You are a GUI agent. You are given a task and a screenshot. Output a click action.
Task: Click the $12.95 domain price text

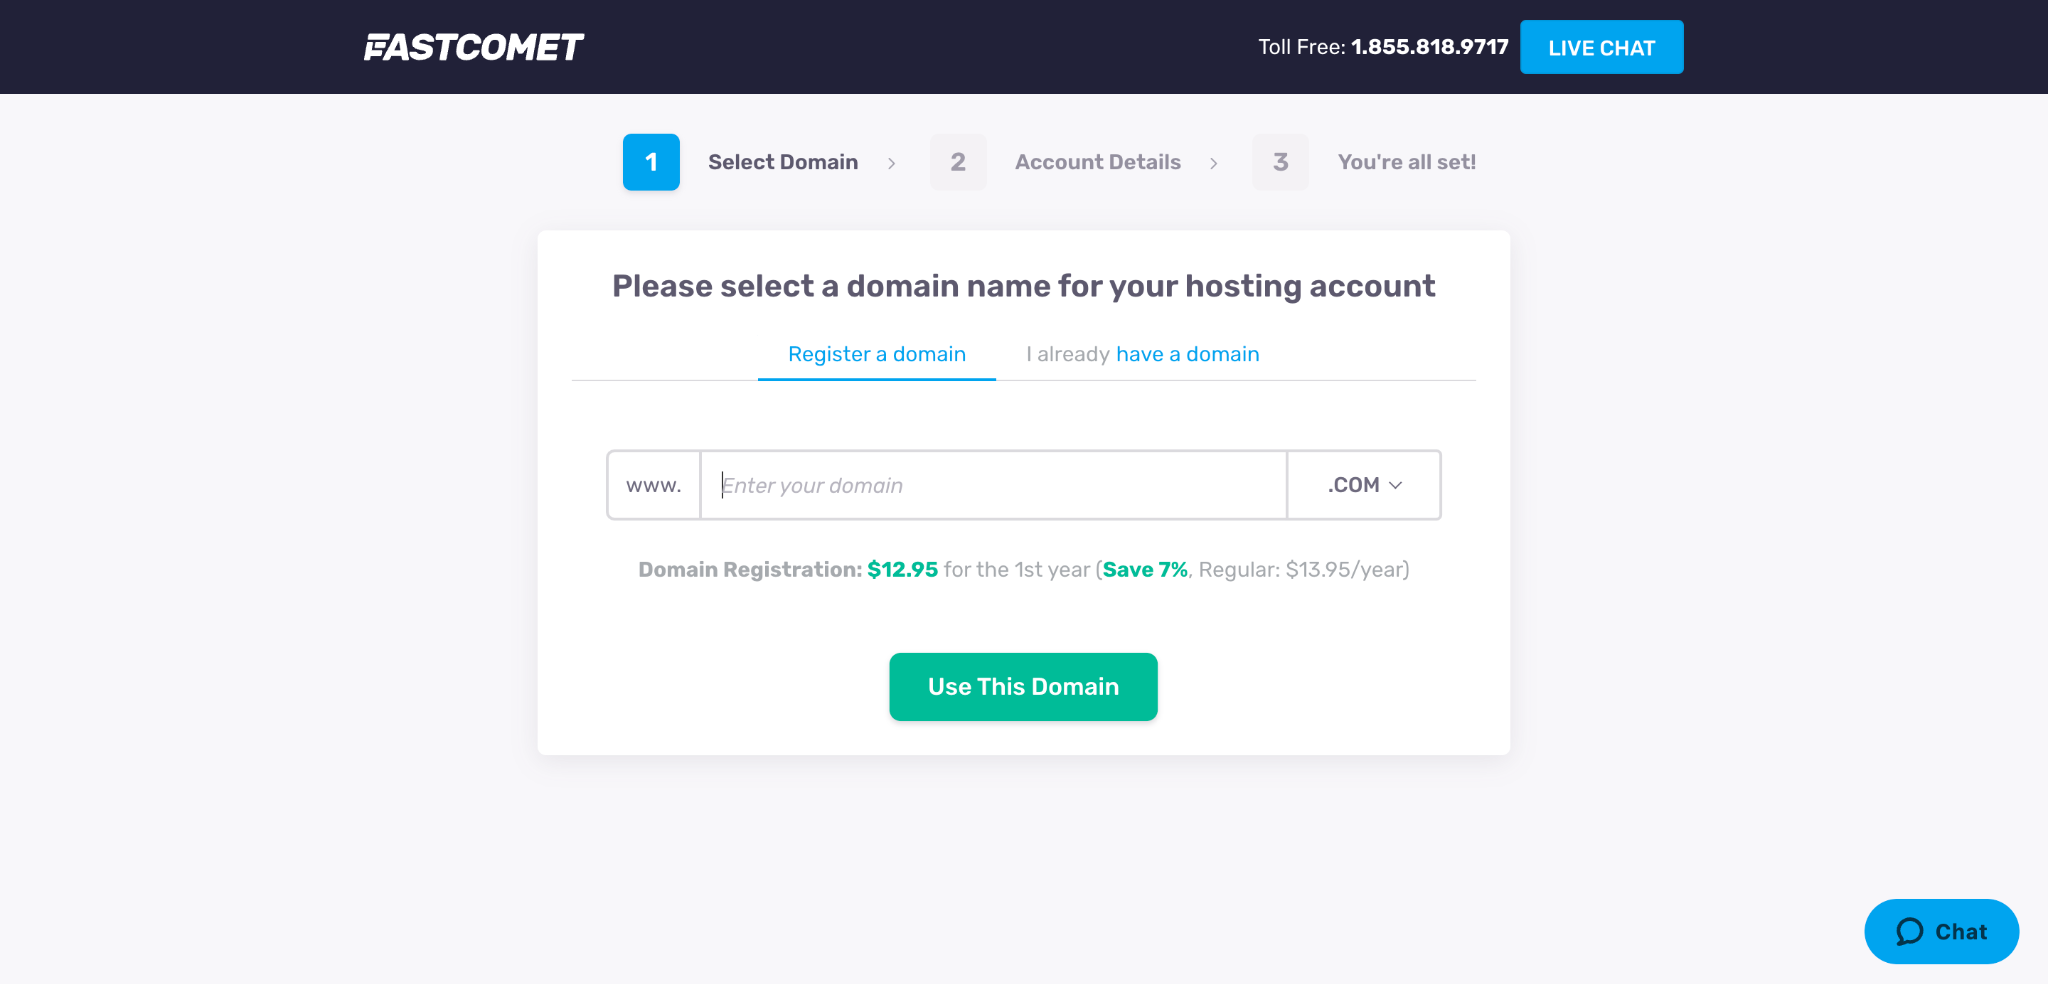pos(902,570)
